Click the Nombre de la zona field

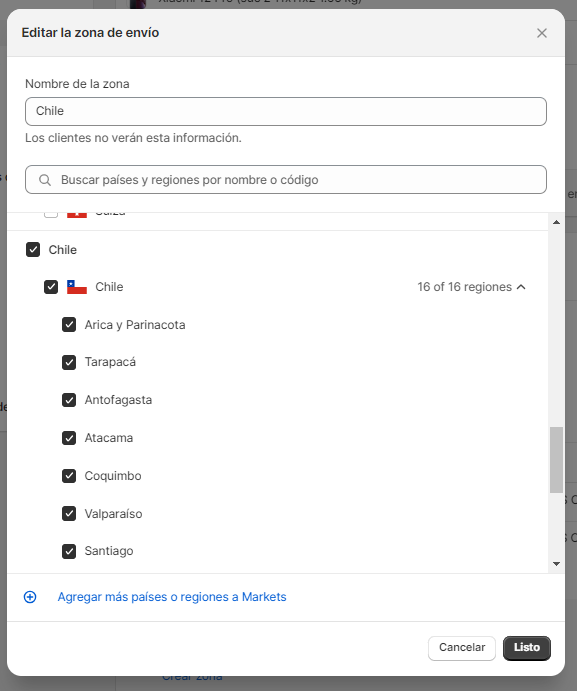coord(286,111)
